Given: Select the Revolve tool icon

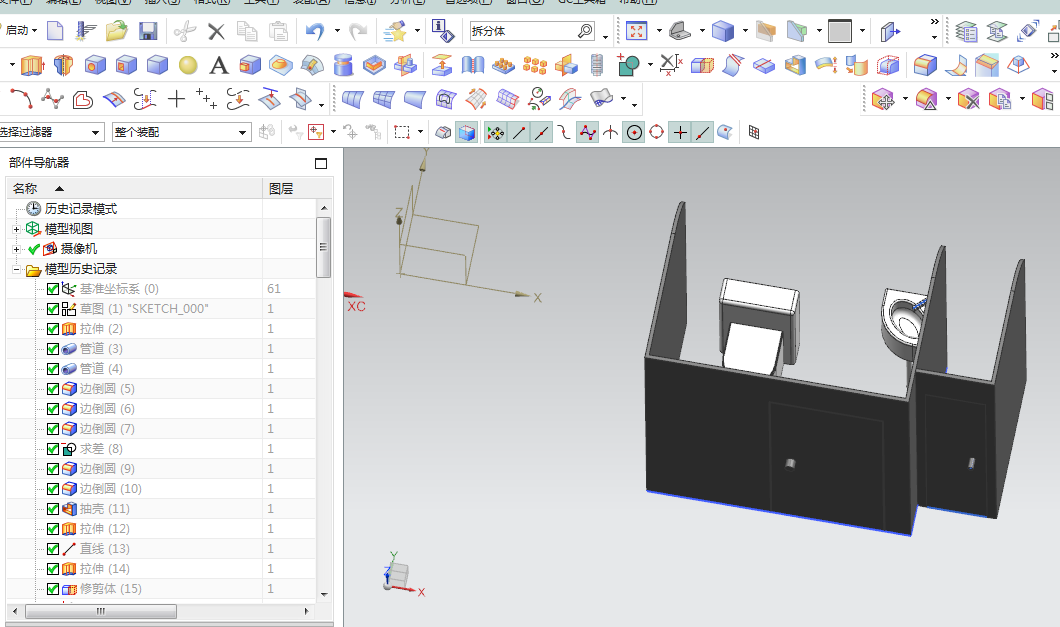Looking at the screenshot, I should click(64, 66).
